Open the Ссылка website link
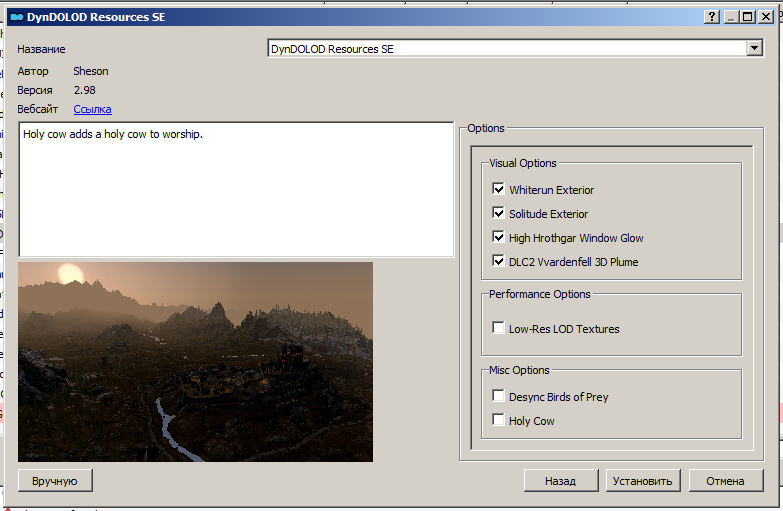 92,109
